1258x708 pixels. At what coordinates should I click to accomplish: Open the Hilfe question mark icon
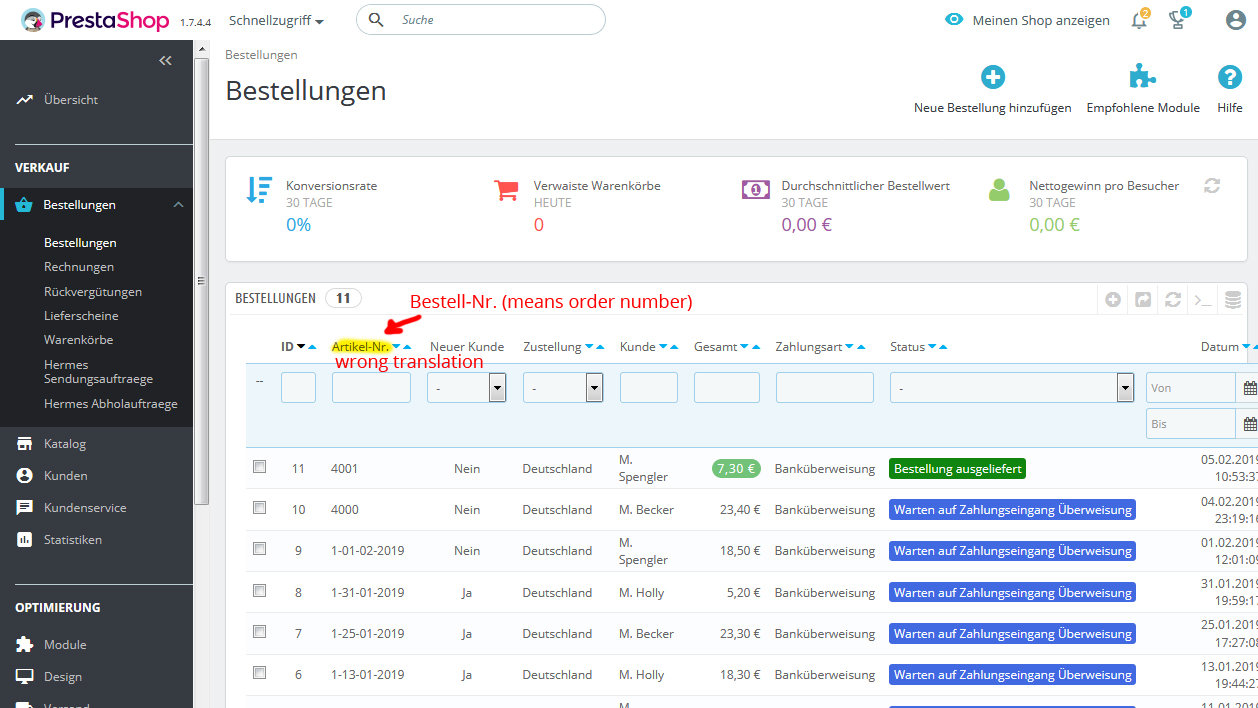1229,77
